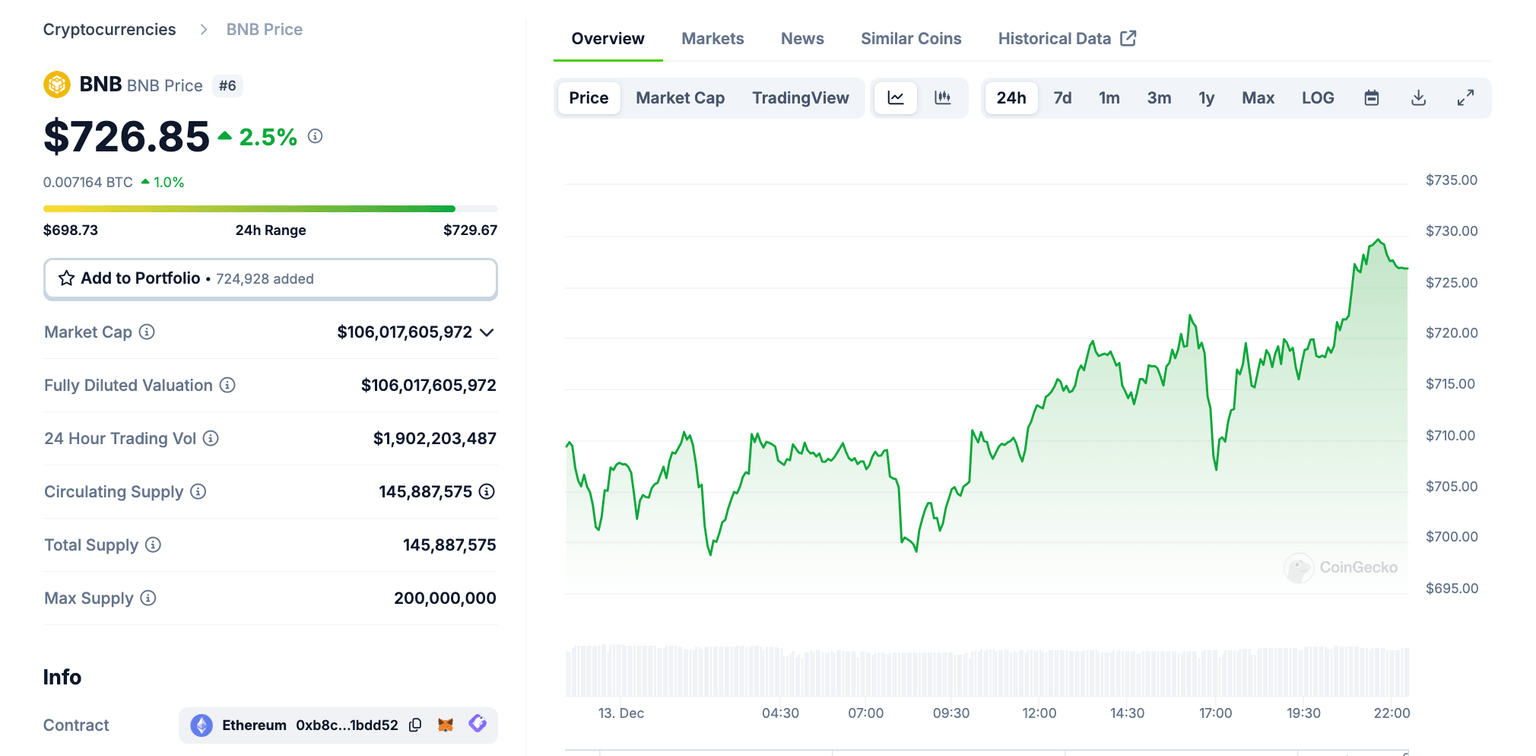Add contract to MetaMask via fox icon
The width and height of the screenshot is (1536, 756).
(446, 725)
